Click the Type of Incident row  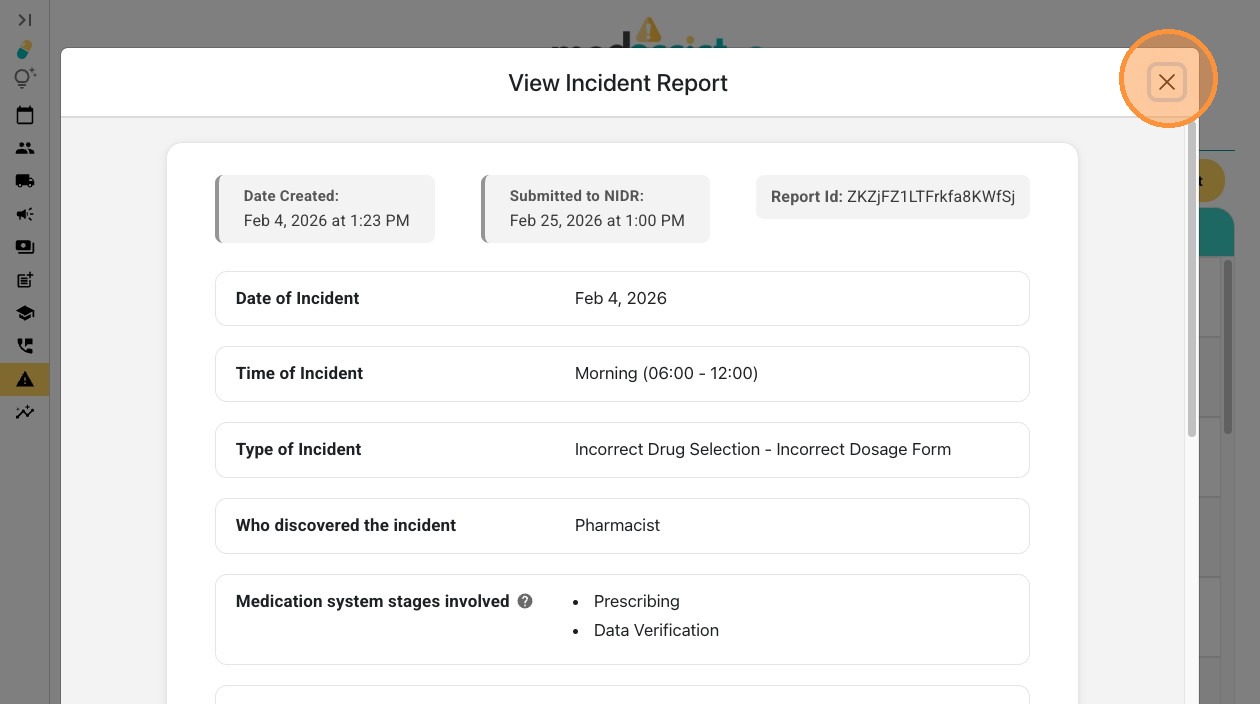tap(622, 450)
